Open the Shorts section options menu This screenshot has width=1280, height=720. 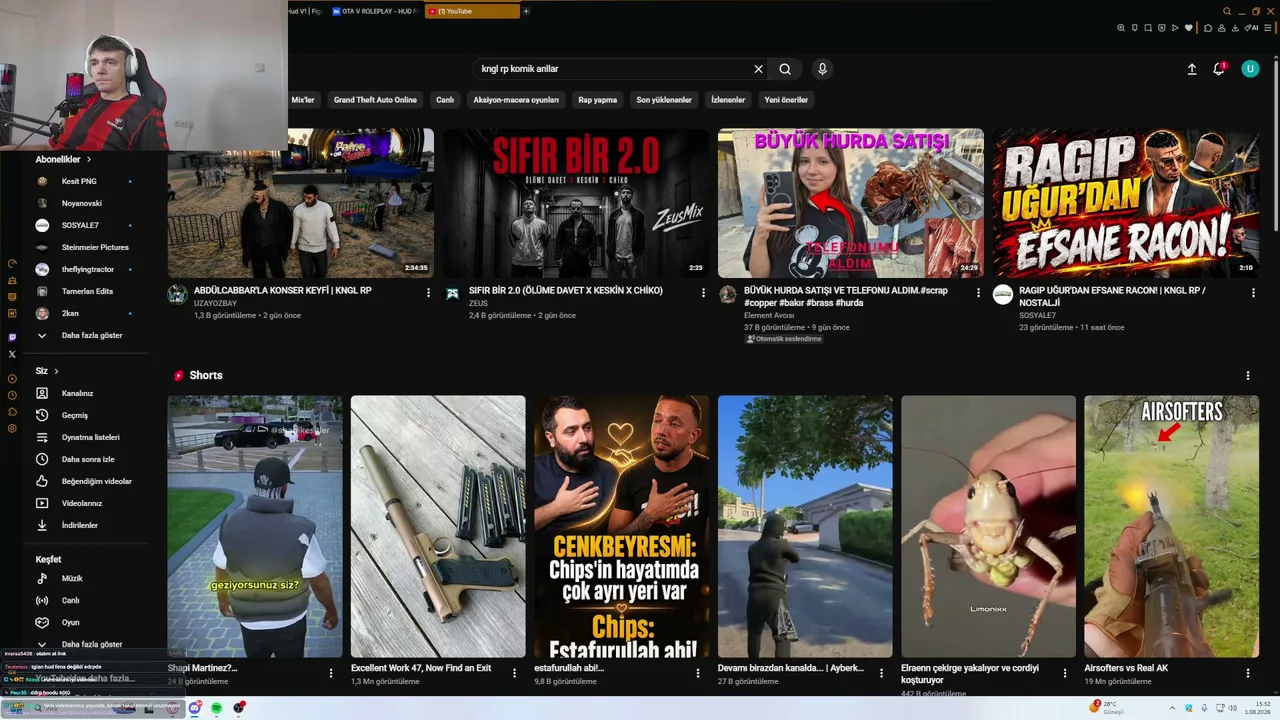click(1247, 375)
